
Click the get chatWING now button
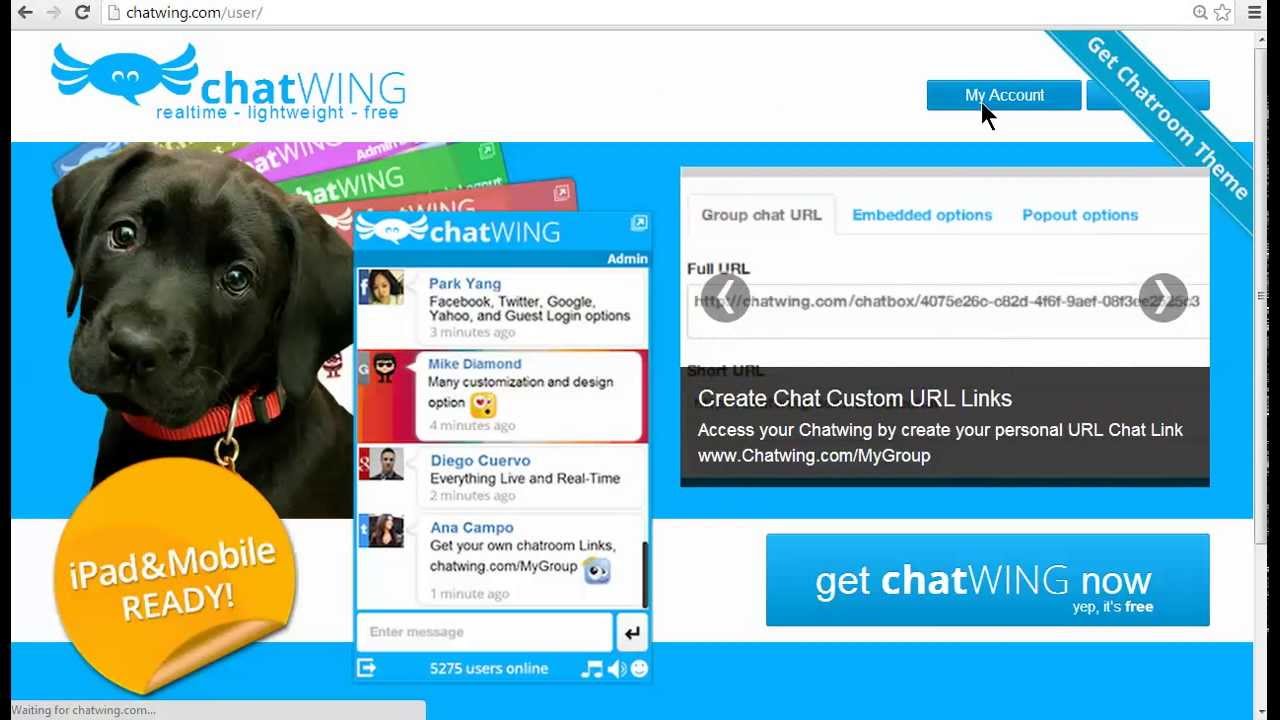[988, 580]
